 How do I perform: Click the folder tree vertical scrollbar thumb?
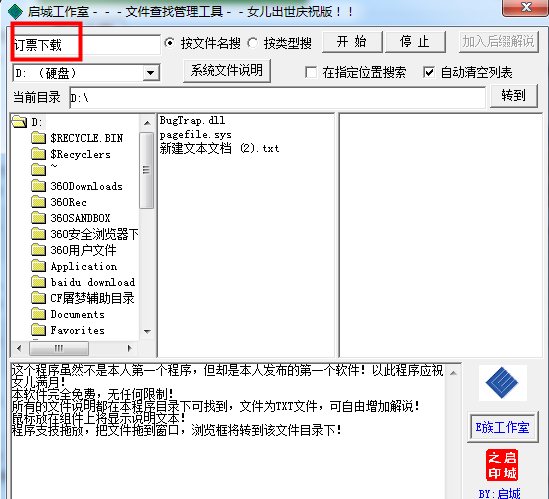[x=147, y=171]
